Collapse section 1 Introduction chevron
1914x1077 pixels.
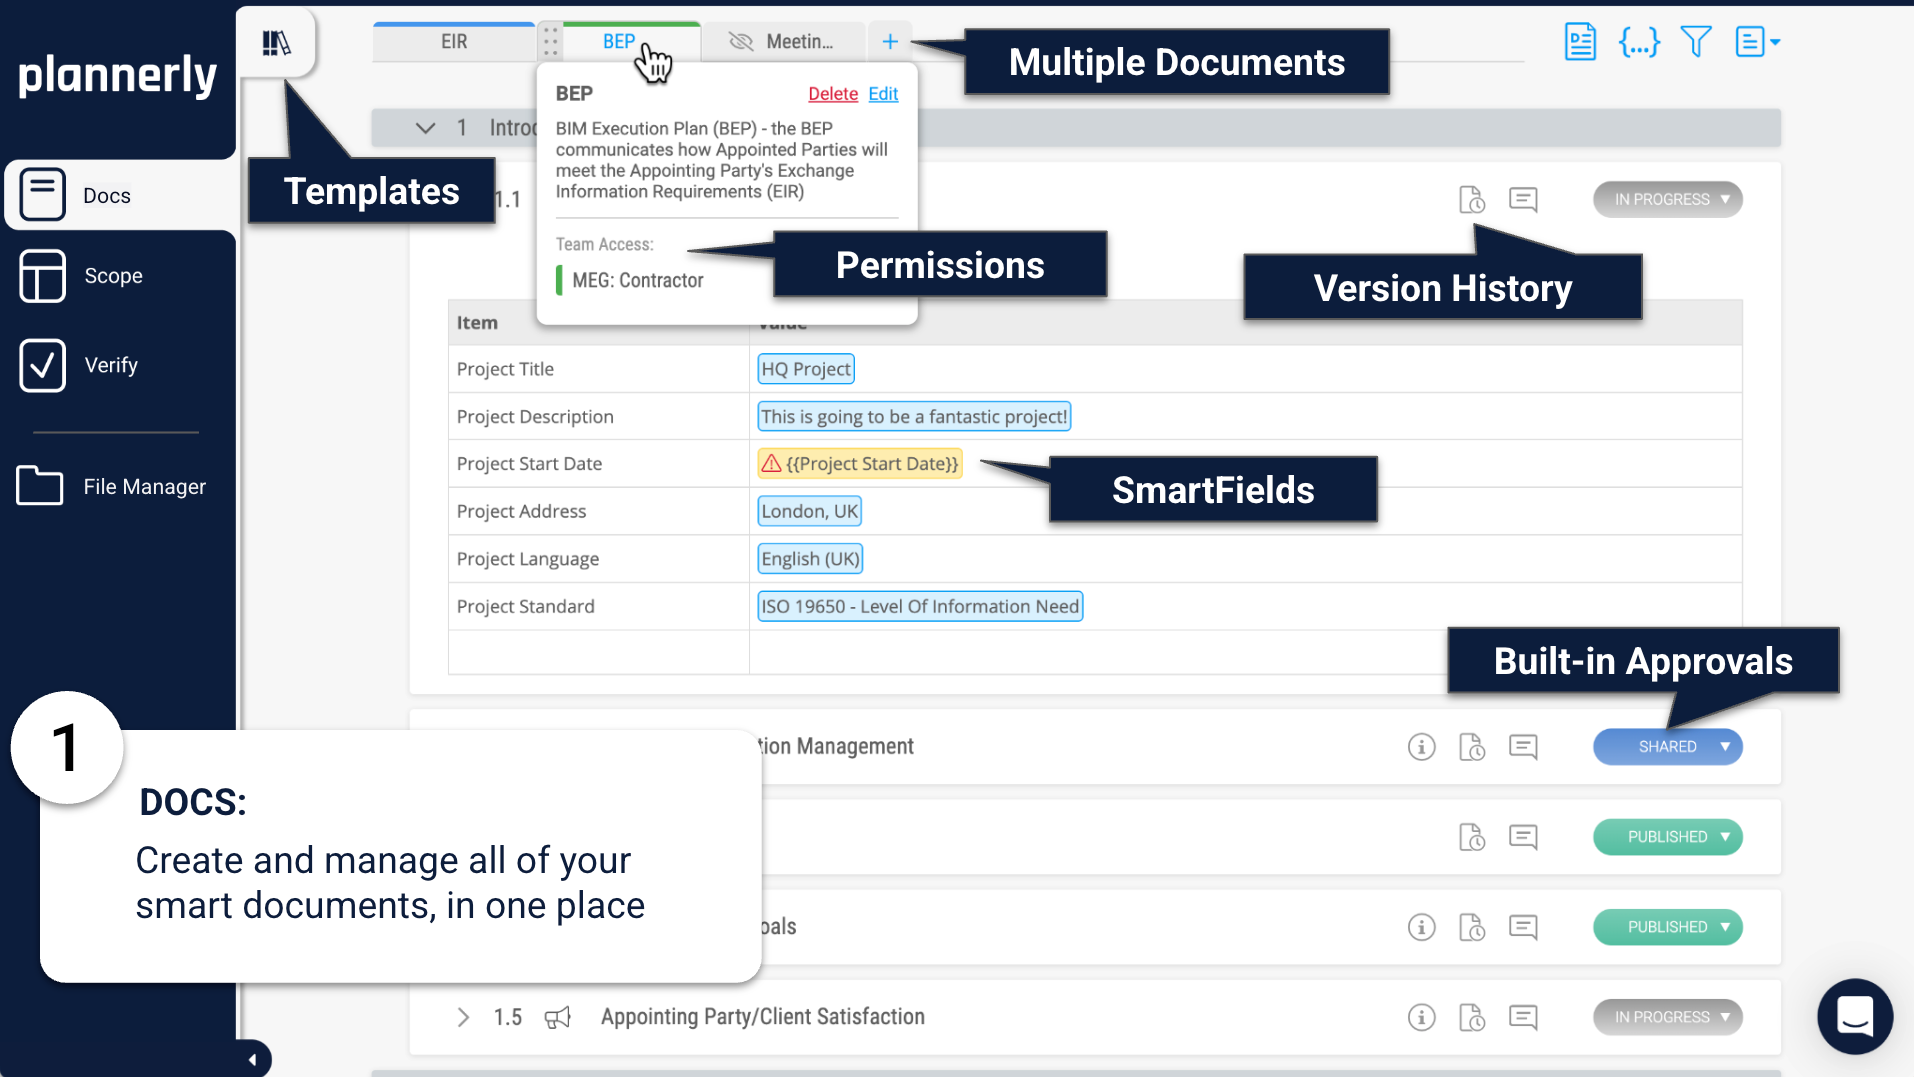[425, 128]
